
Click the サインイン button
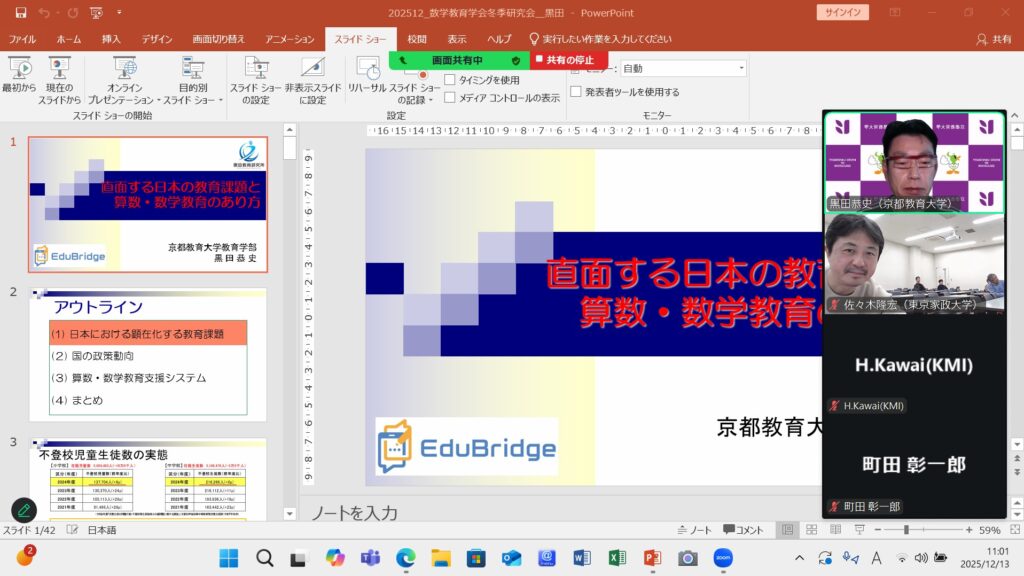tap(843, 12)
